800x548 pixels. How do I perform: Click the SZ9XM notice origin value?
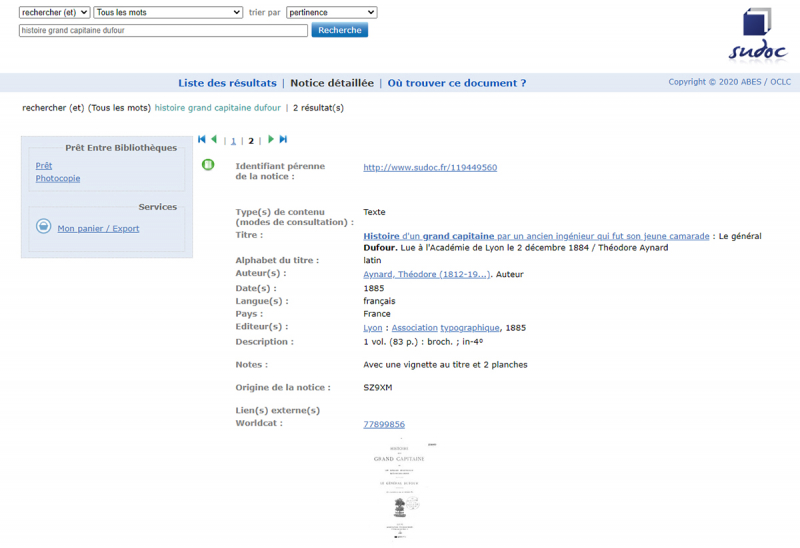point(378,388)
